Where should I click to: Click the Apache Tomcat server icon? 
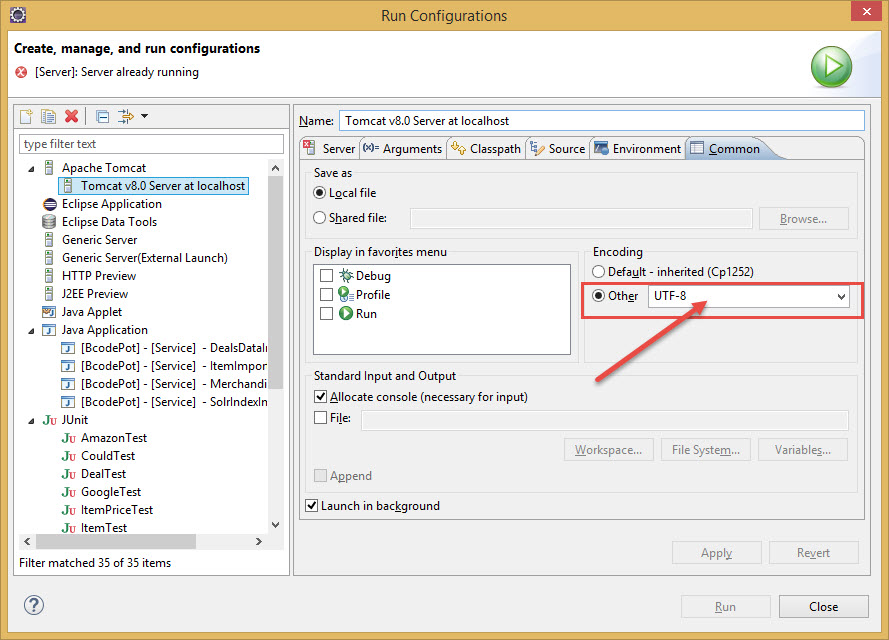coord(49,168)
